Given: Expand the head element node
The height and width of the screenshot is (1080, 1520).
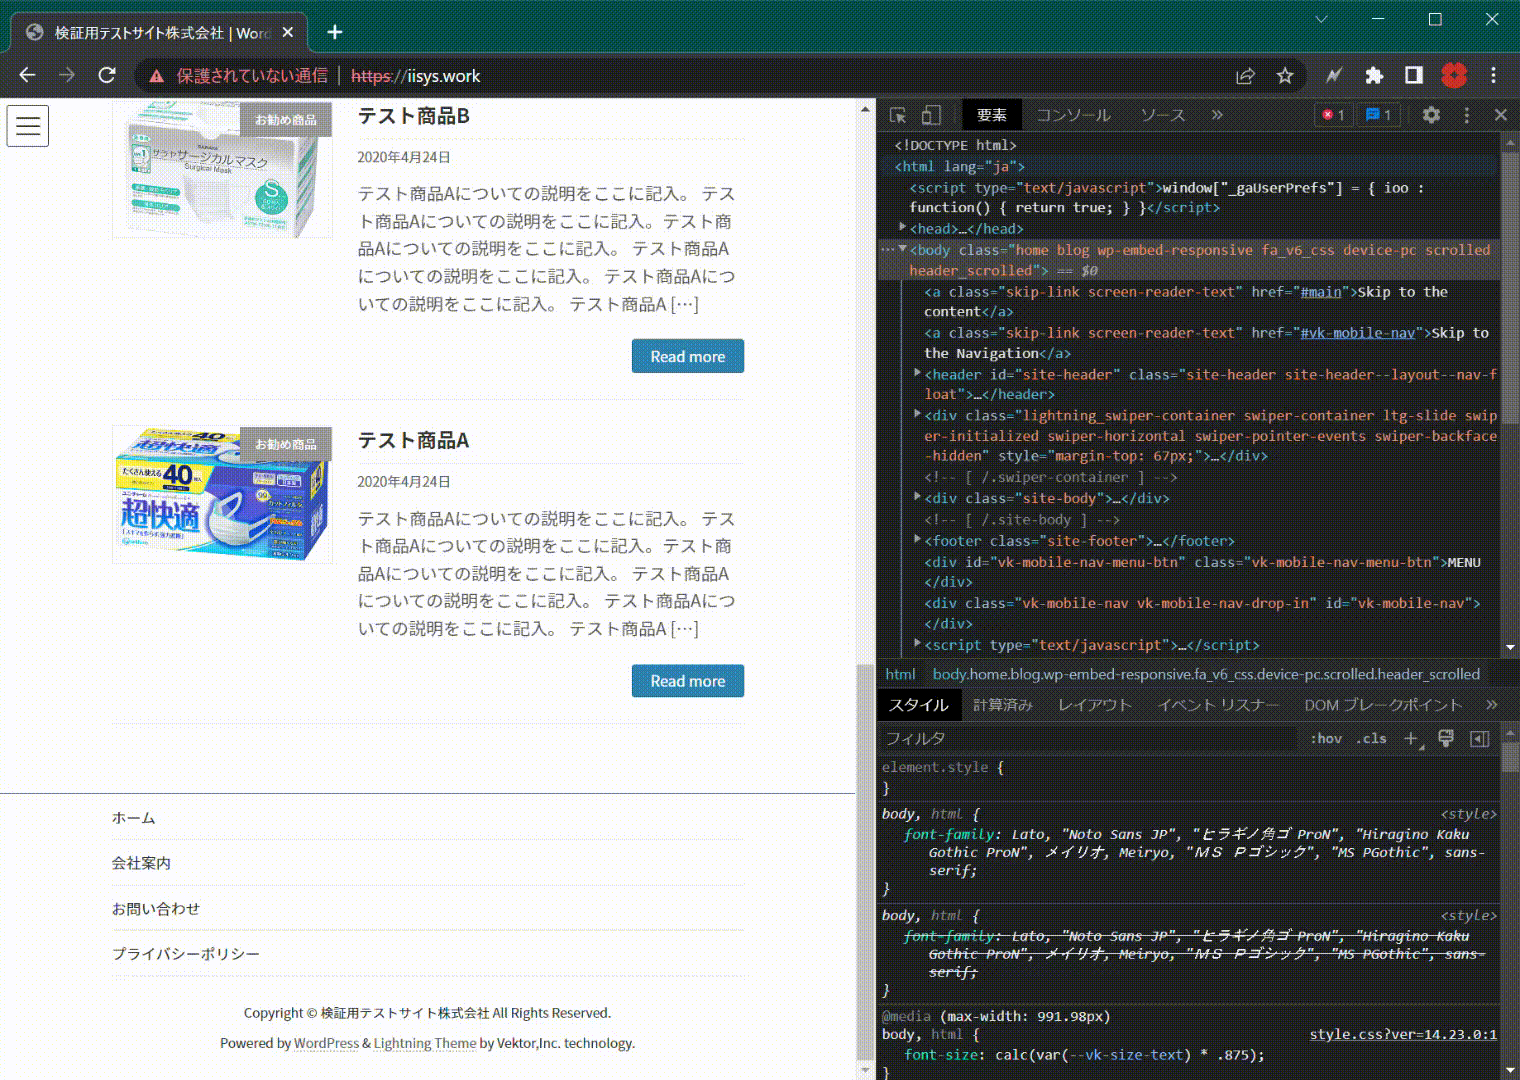Looking at the screenshot, I should [x=903, y=228].
